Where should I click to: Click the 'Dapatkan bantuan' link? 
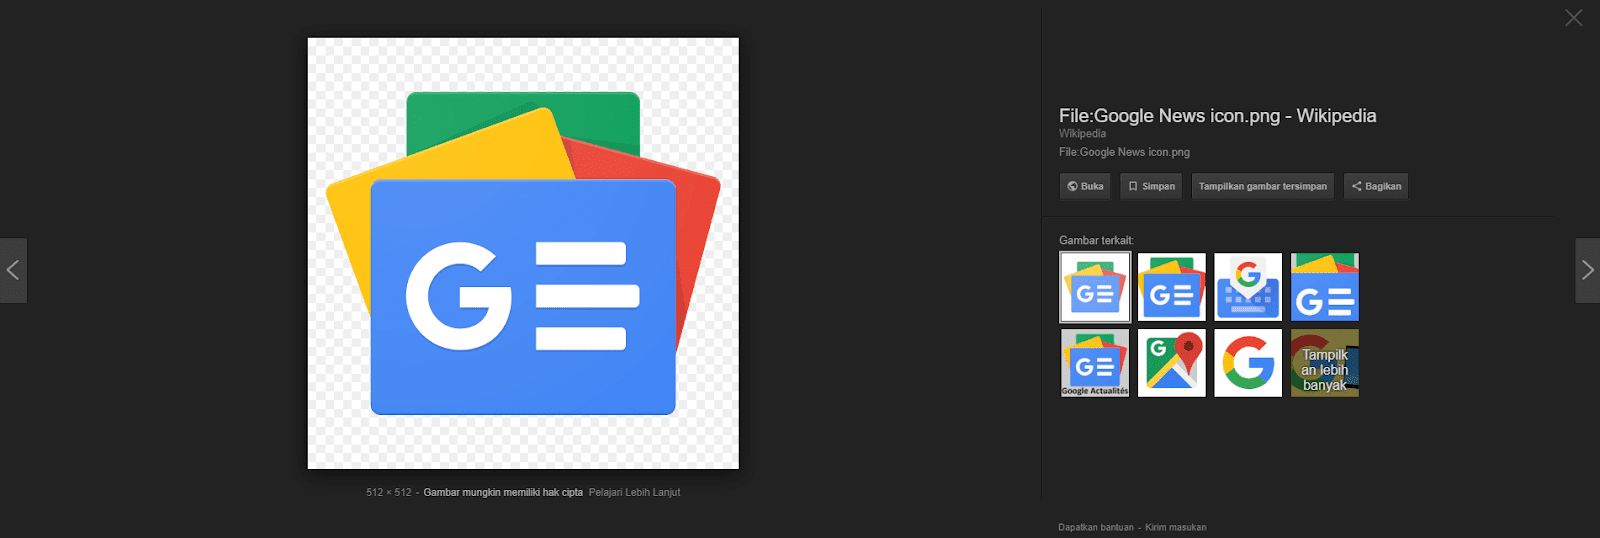(1096, 527)
